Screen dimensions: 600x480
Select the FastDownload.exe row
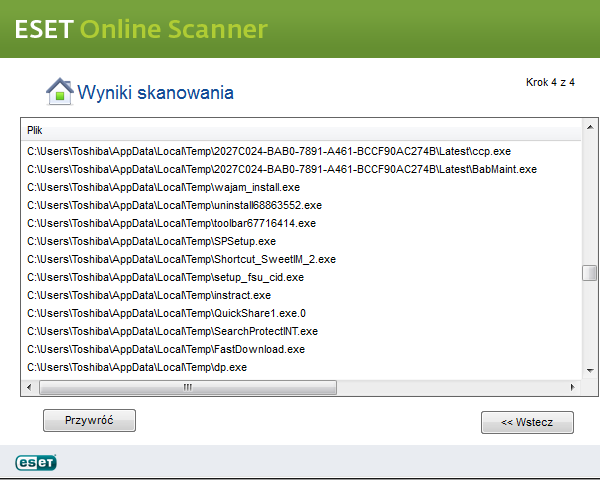(x=302, y=349)
